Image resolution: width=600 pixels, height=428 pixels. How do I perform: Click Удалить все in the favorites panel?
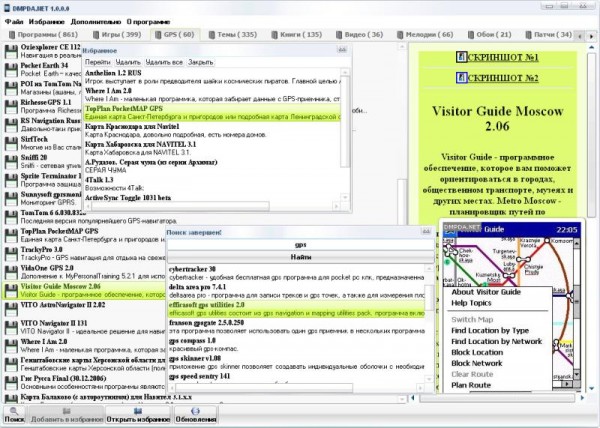click(x=164, y=62)
